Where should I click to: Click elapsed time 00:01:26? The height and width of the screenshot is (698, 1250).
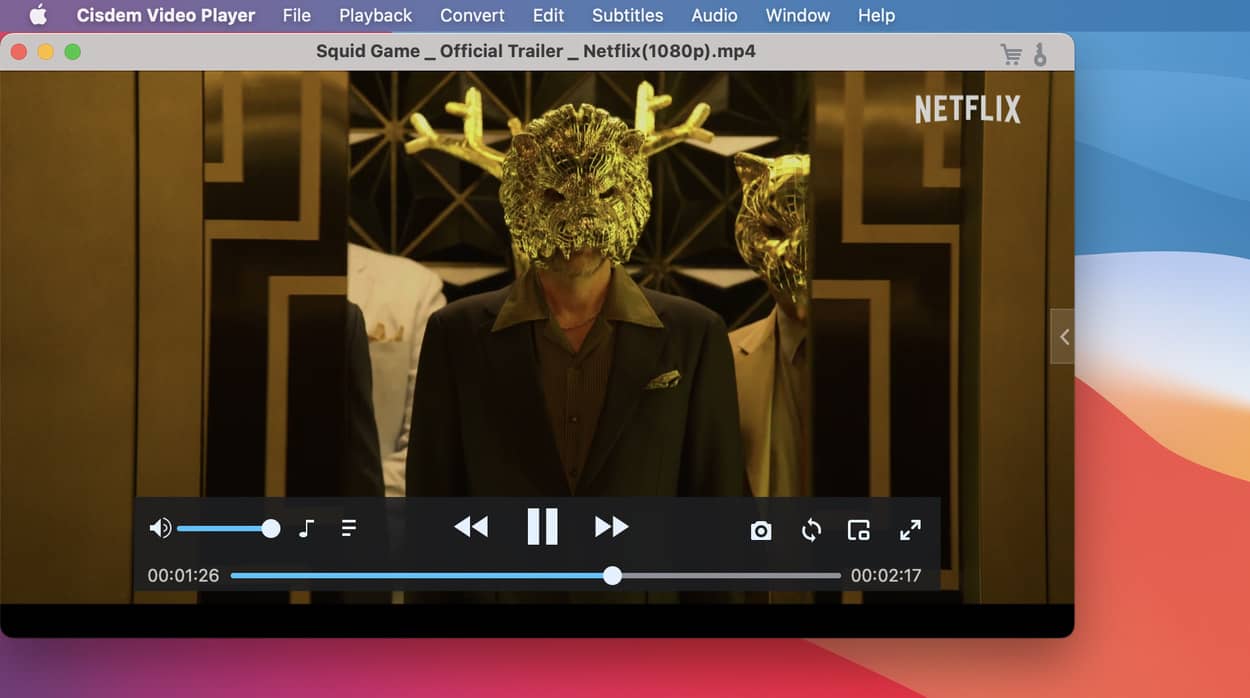point(183,576)
